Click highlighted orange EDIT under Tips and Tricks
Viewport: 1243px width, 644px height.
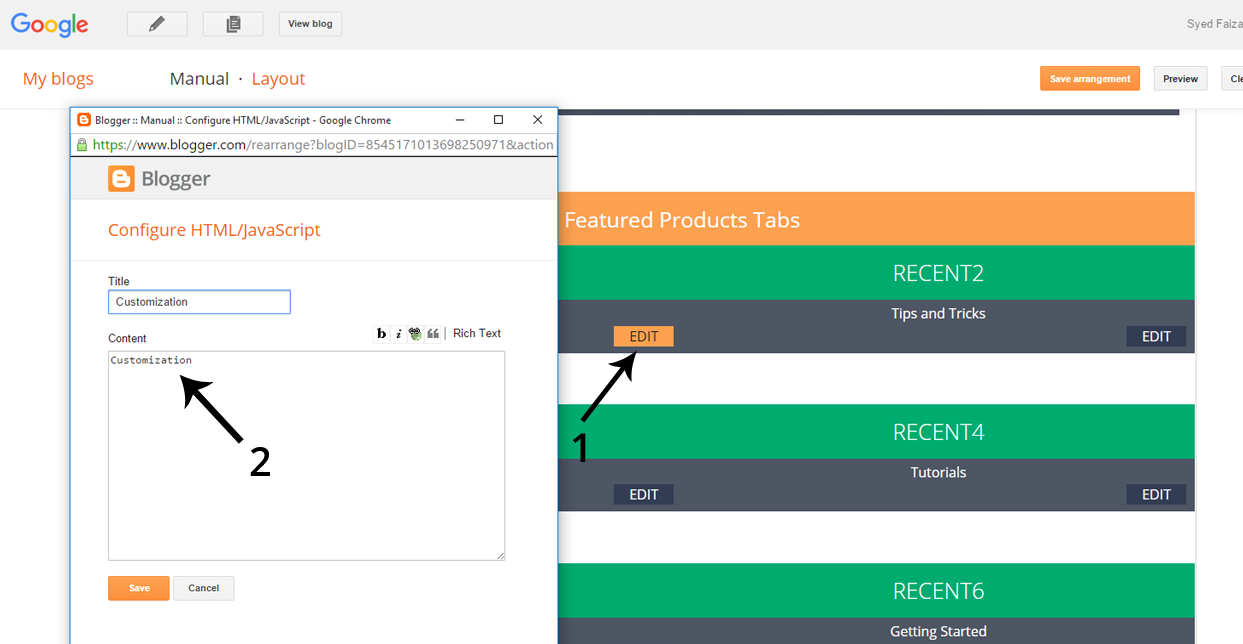coord(644,336)
